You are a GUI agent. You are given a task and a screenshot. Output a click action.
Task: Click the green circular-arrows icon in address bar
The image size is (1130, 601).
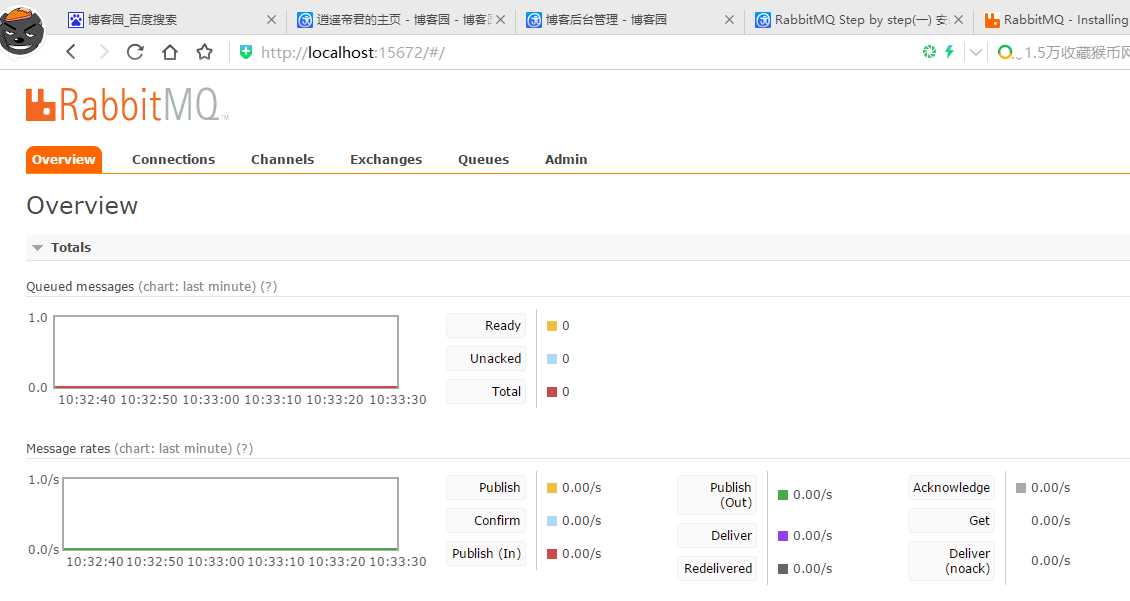pos(929,52)
